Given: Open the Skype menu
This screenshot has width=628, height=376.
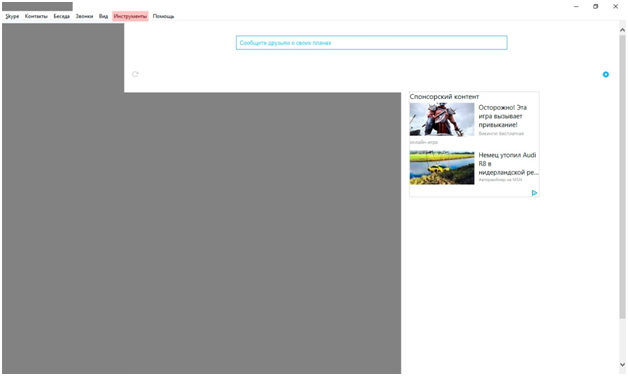Looking at the screenshot, I should point(12,16).
